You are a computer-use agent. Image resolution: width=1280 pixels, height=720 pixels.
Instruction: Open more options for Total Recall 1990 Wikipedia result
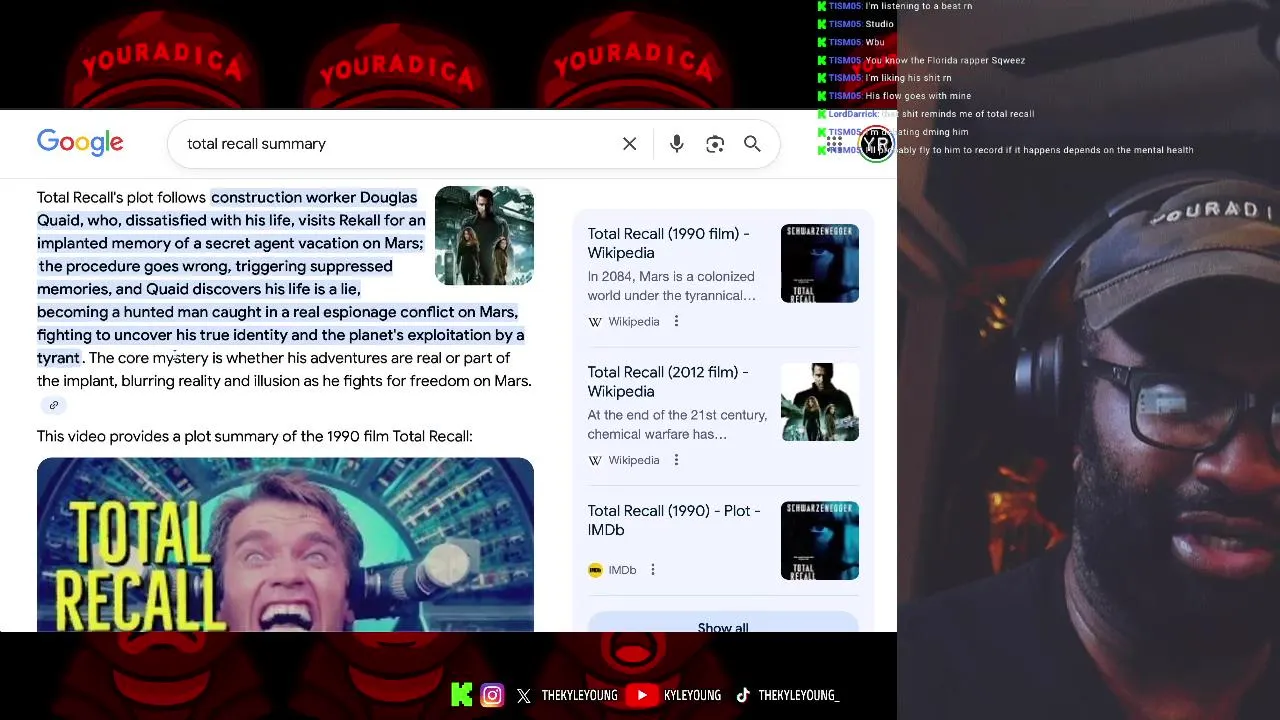click(676, 321)
